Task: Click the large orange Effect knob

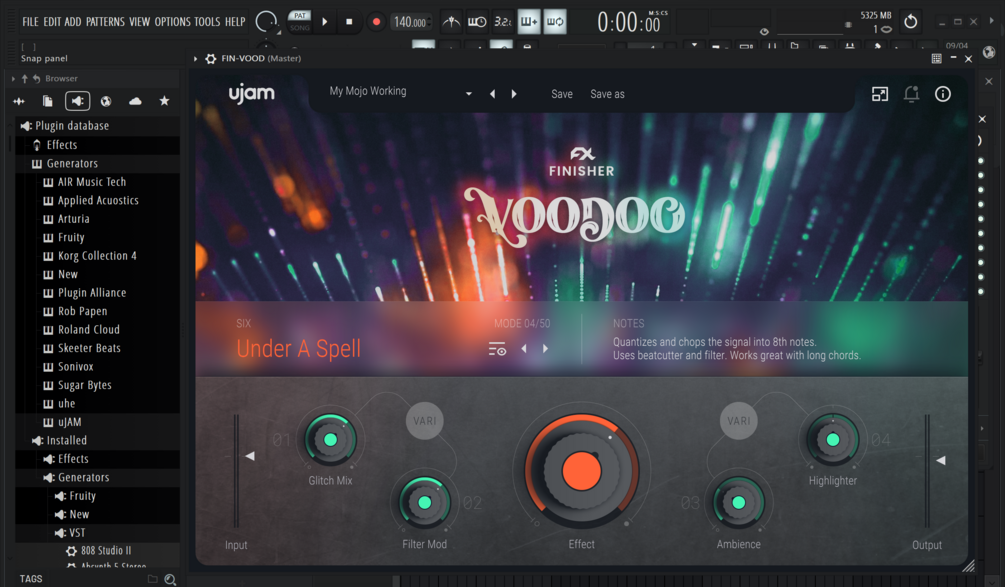Action: tap(581, 471)
